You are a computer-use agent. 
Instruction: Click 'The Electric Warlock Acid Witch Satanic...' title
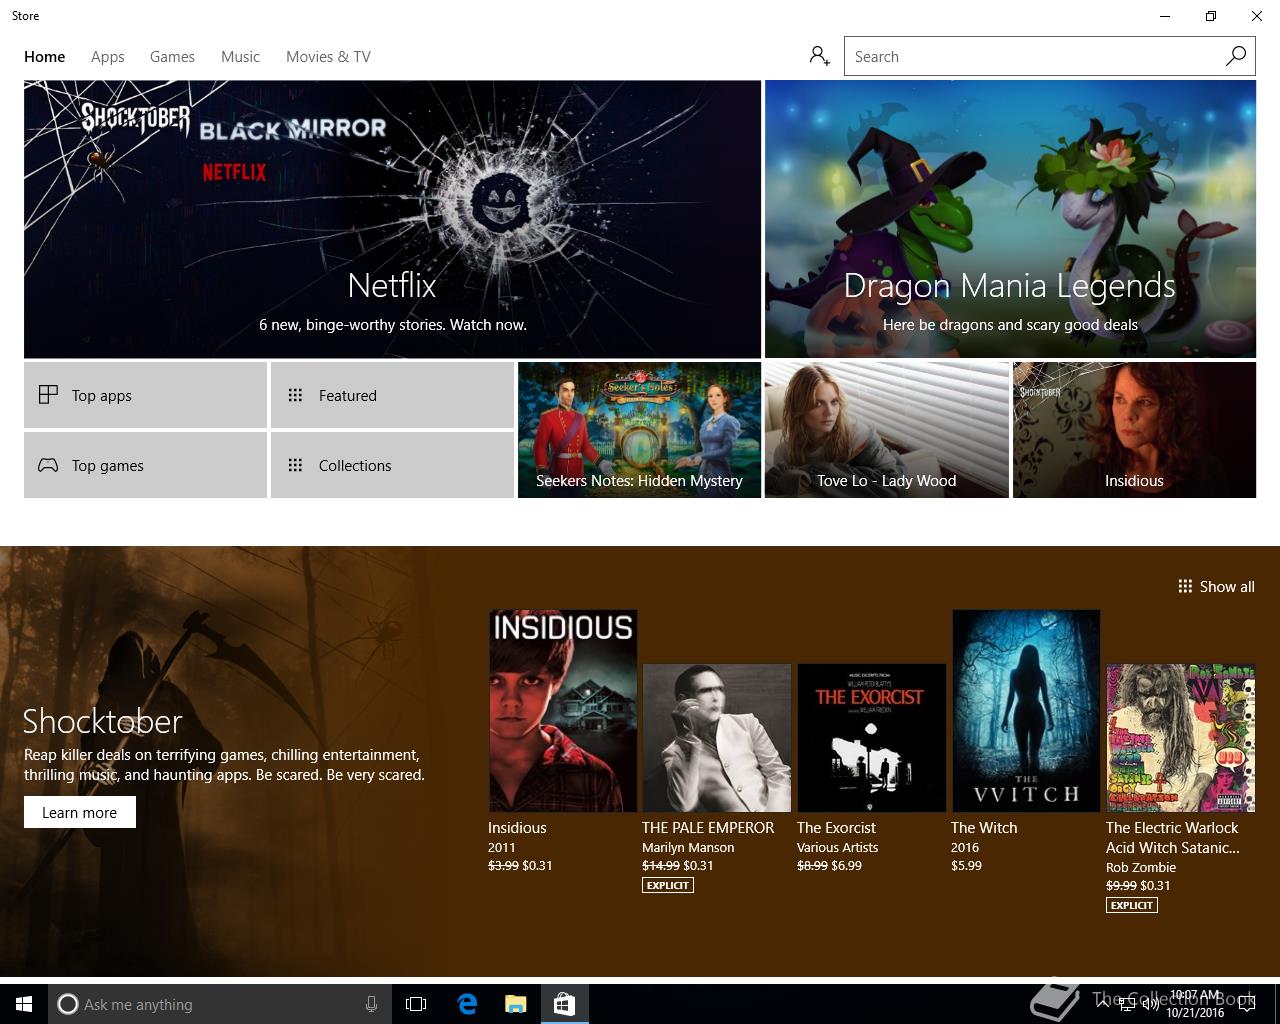[1173, 838]
